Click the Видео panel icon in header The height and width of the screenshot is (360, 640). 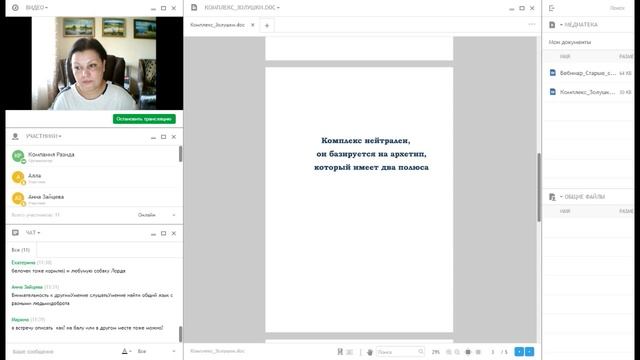coord(15,8)
